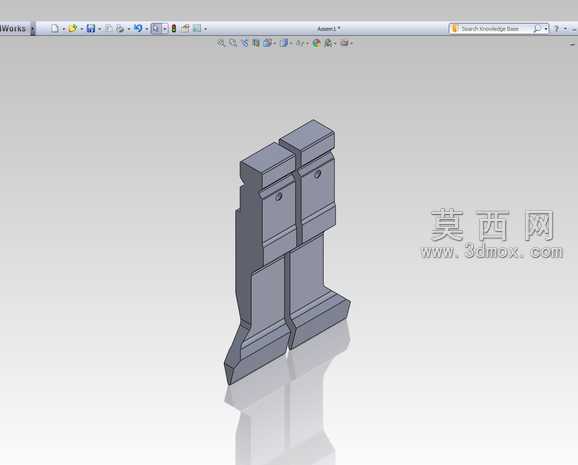The height and width of the screenshot is (465, 578).
Task: Click the Section View icon
Action: [x=256, y=43]
